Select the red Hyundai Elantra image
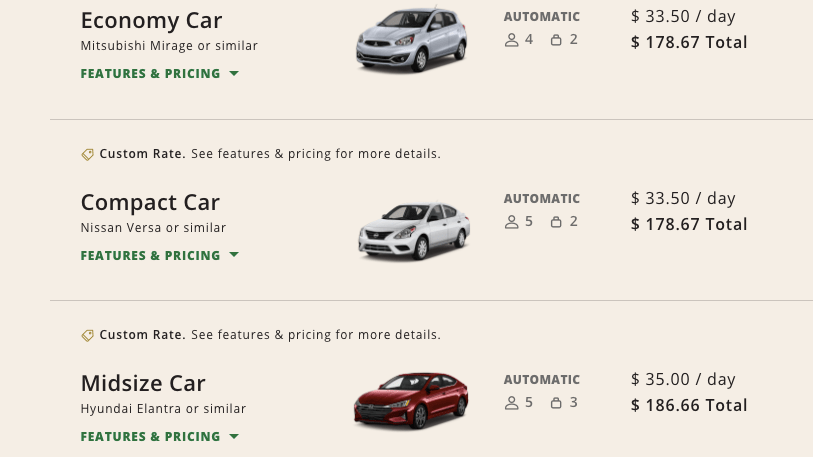 (x=411, y=401)
